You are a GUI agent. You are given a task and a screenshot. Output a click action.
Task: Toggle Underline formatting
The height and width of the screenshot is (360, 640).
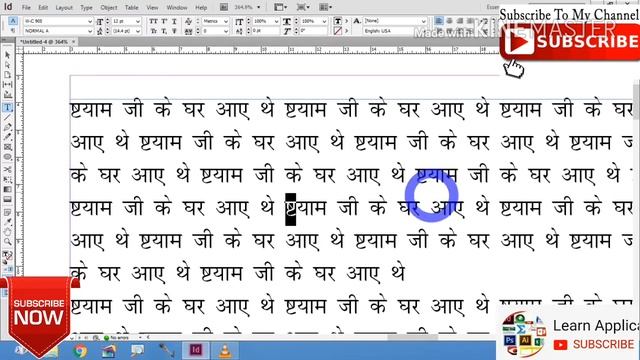coord(174,21)
